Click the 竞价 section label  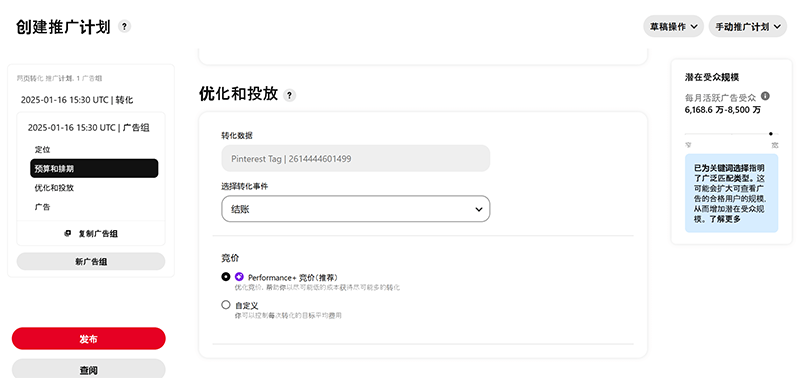[x=229, y=258]
